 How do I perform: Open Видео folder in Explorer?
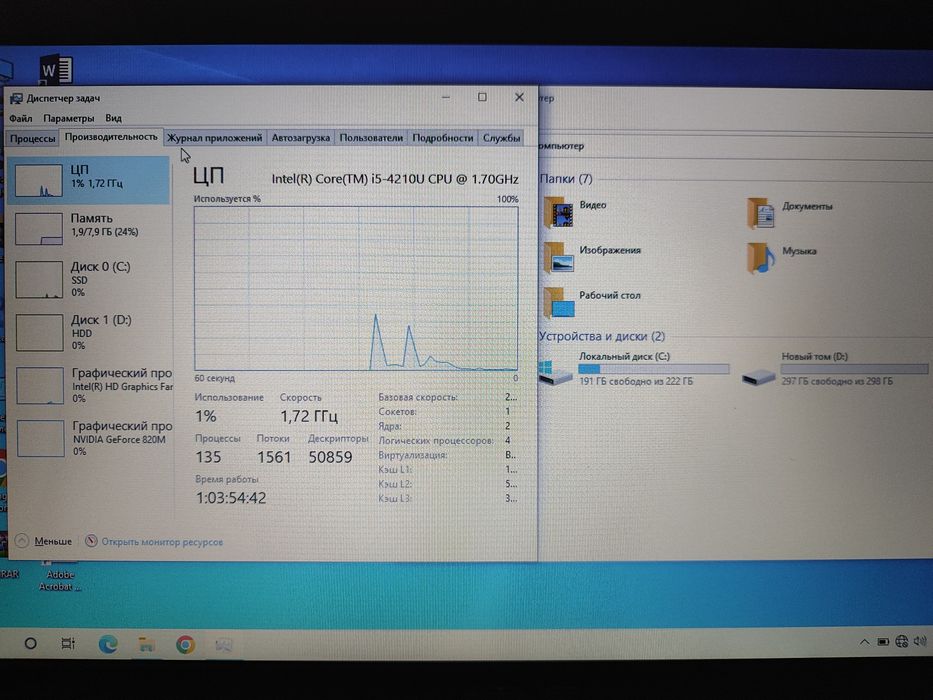click(558, 212)
